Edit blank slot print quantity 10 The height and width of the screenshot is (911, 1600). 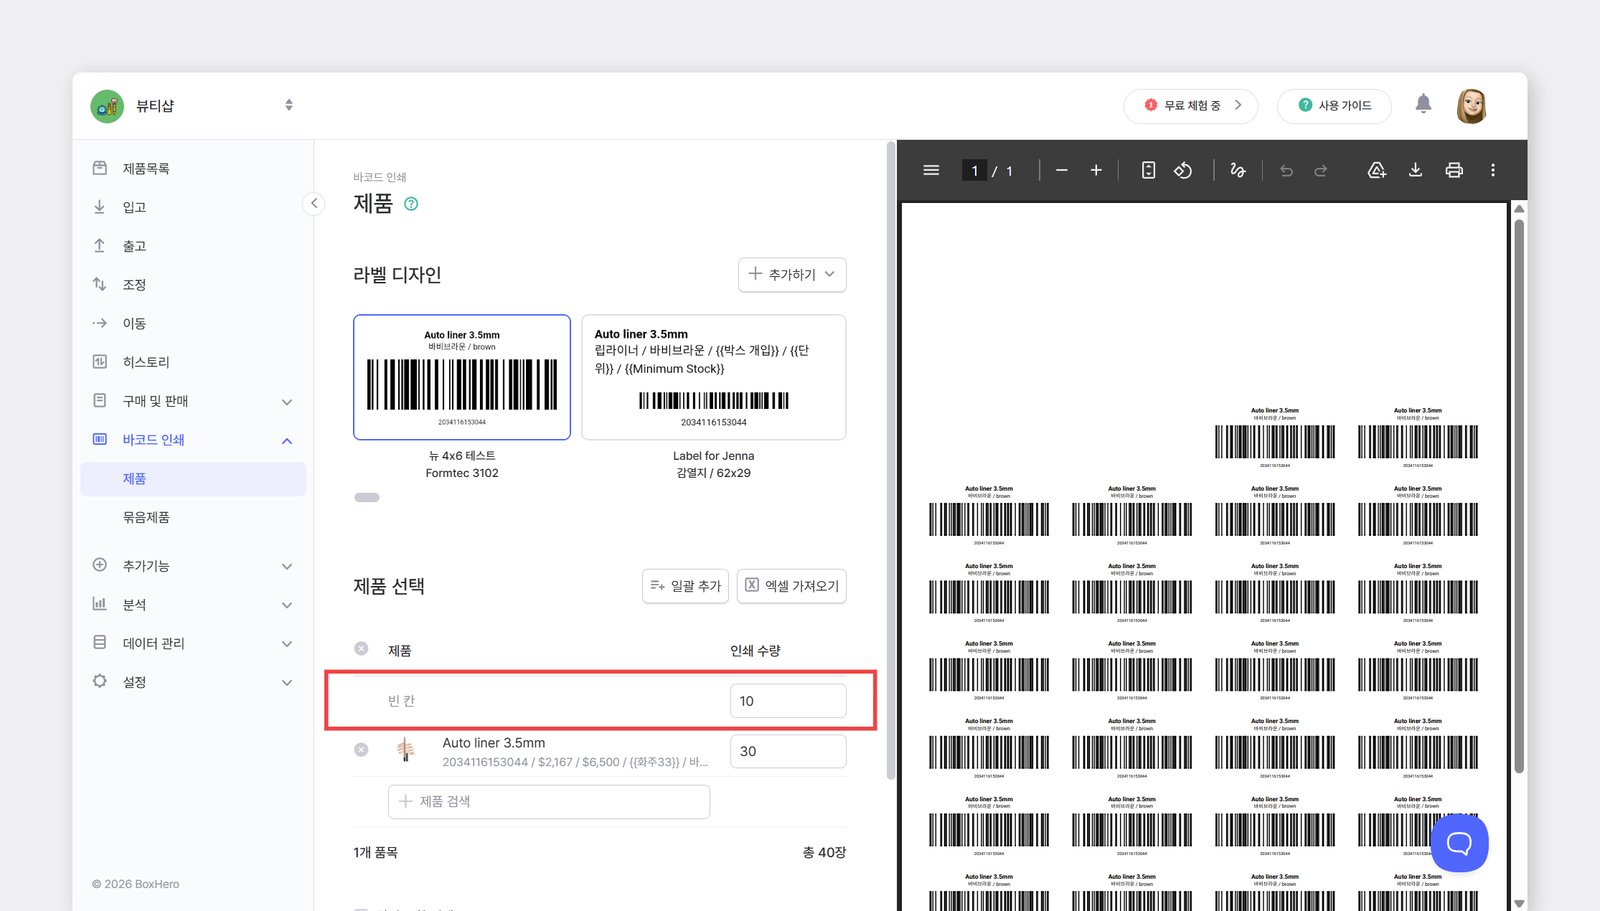point(788,701)
